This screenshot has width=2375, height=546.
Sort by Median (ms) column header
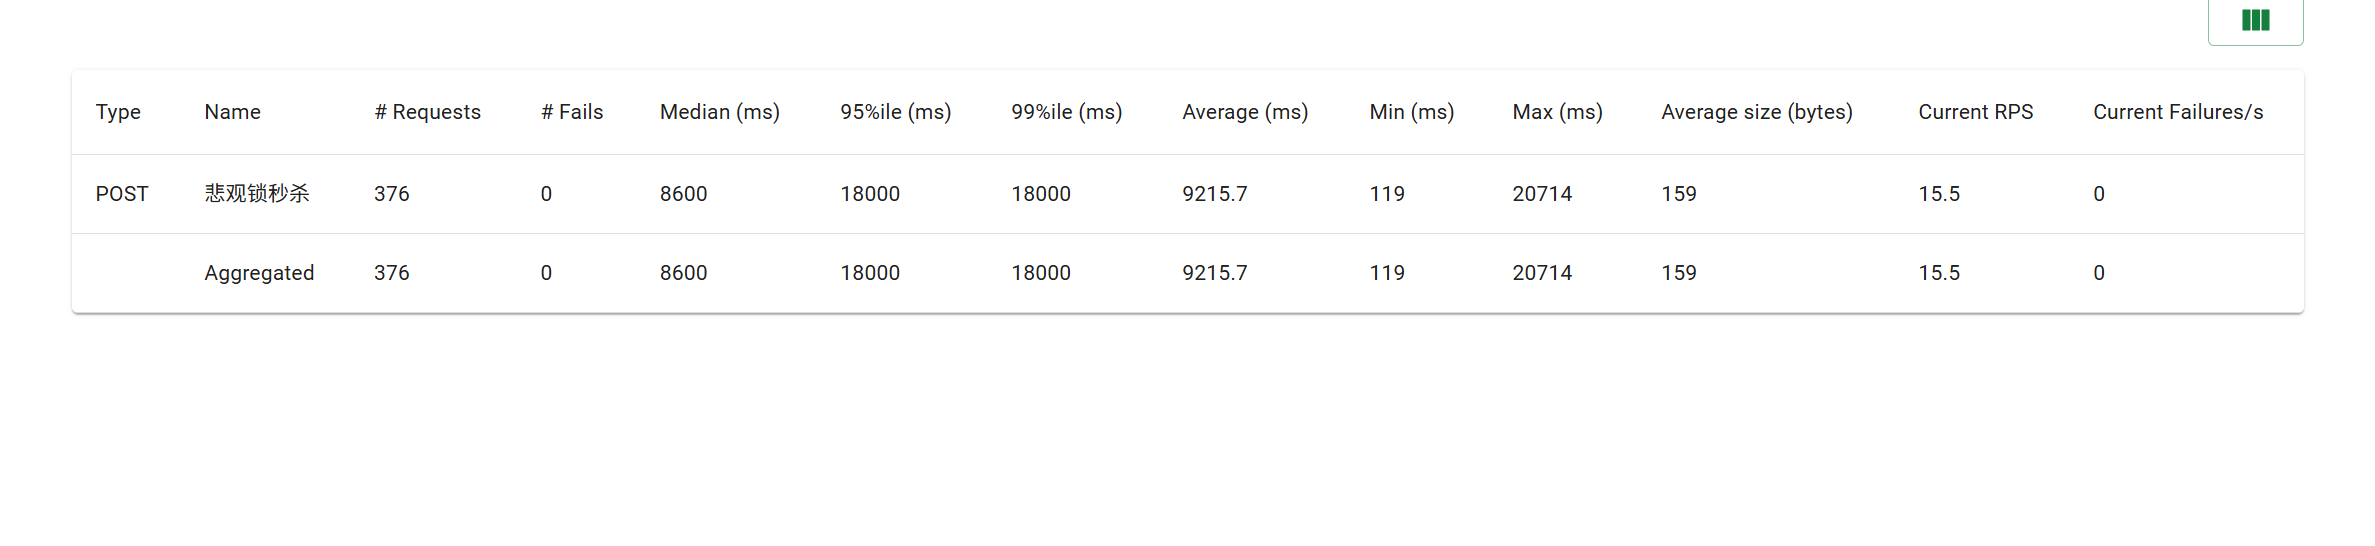(719, 112)
